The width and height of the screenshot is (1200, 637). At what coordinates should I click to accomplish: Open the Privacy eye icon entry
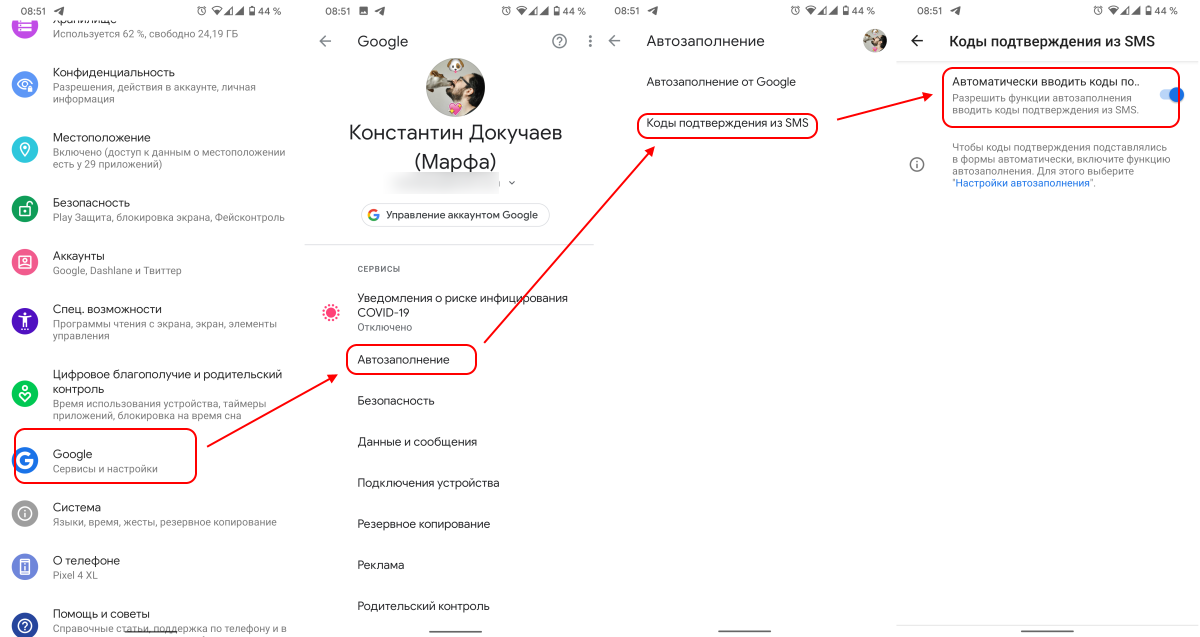click(25, 84)
